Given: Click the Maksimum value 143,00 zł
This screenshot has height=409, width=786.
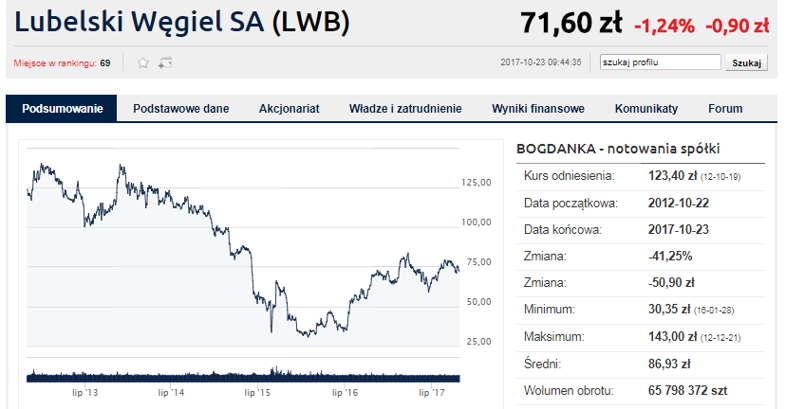Looking at the screenshot, I should (672, 336).
